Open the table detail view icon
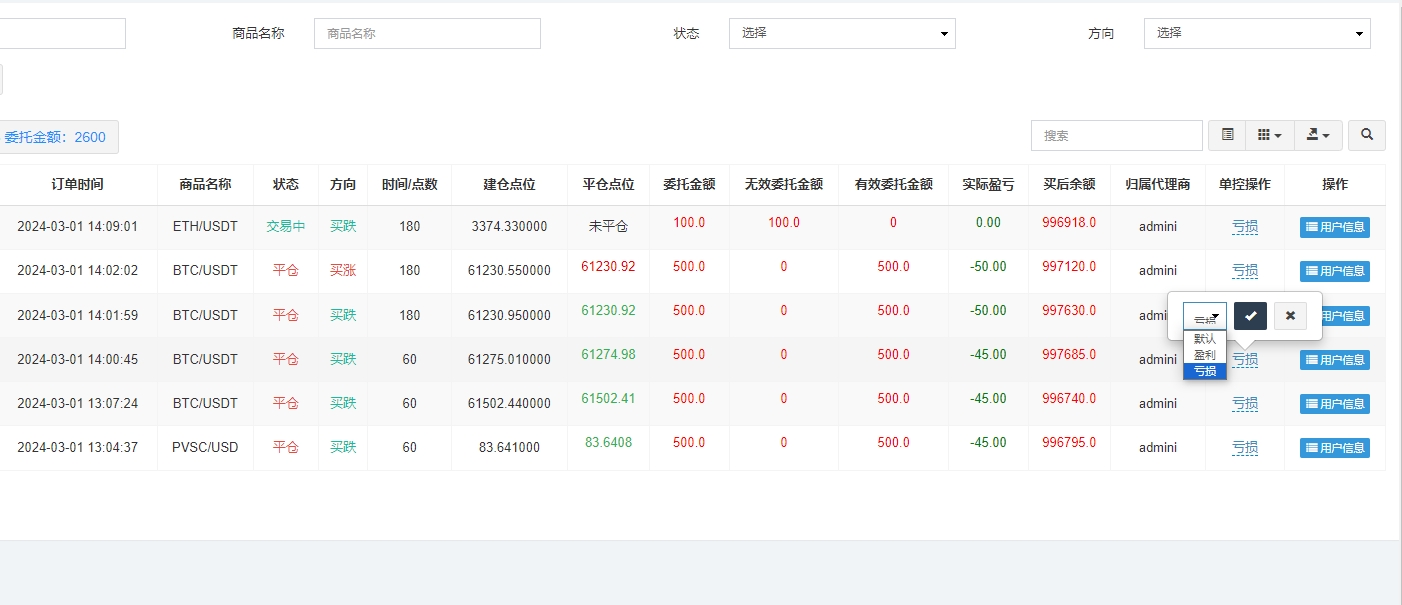Viewport: 1402px width, 605px height. 1226,134
